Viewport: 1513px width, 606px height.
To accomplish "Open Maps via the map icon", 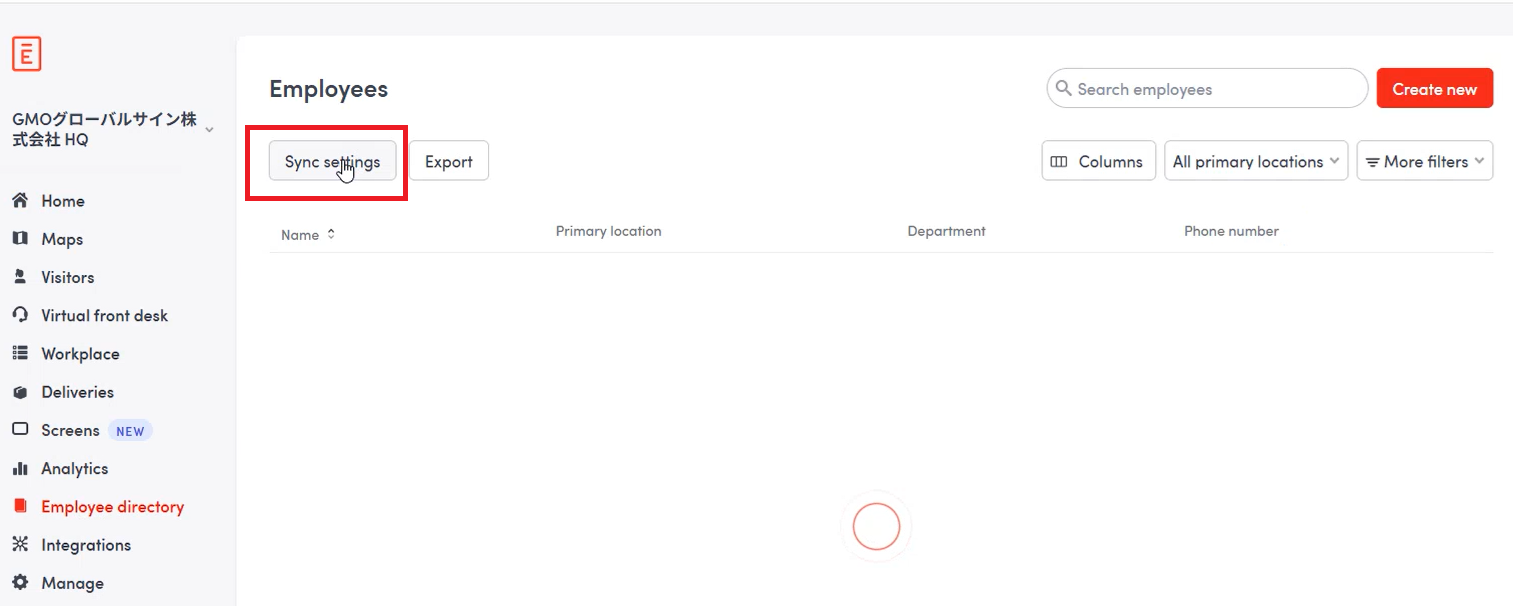I will 20,239.
